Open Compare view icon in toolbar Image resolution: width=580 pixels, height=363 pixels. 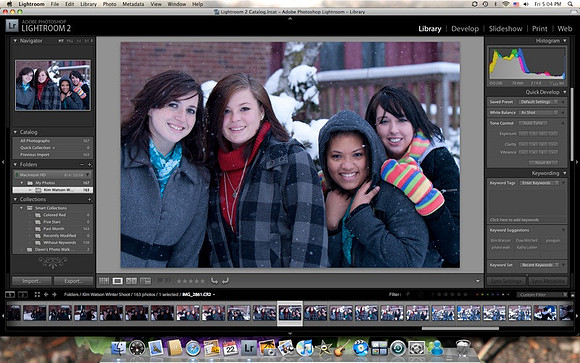point(131,281)
